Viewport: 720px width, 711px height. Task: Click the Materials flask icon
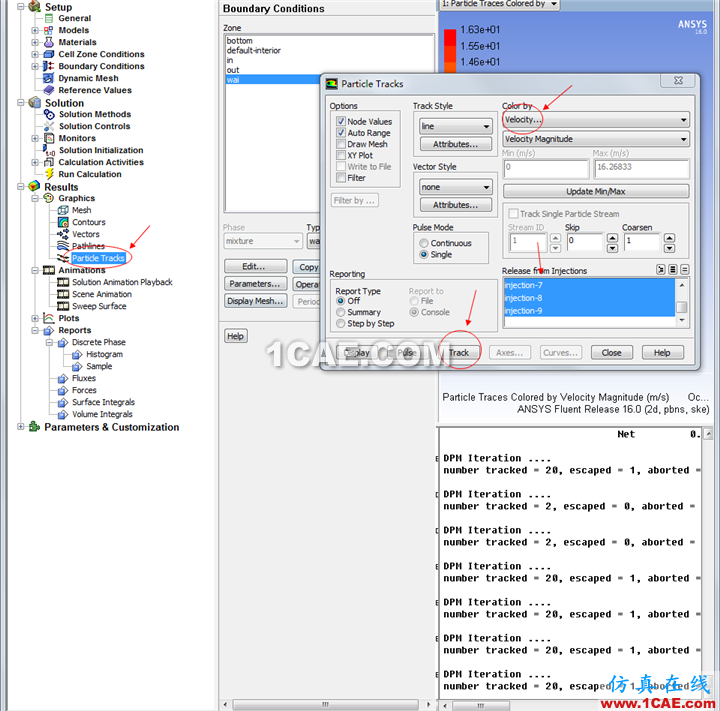click(x=49, y=42)
